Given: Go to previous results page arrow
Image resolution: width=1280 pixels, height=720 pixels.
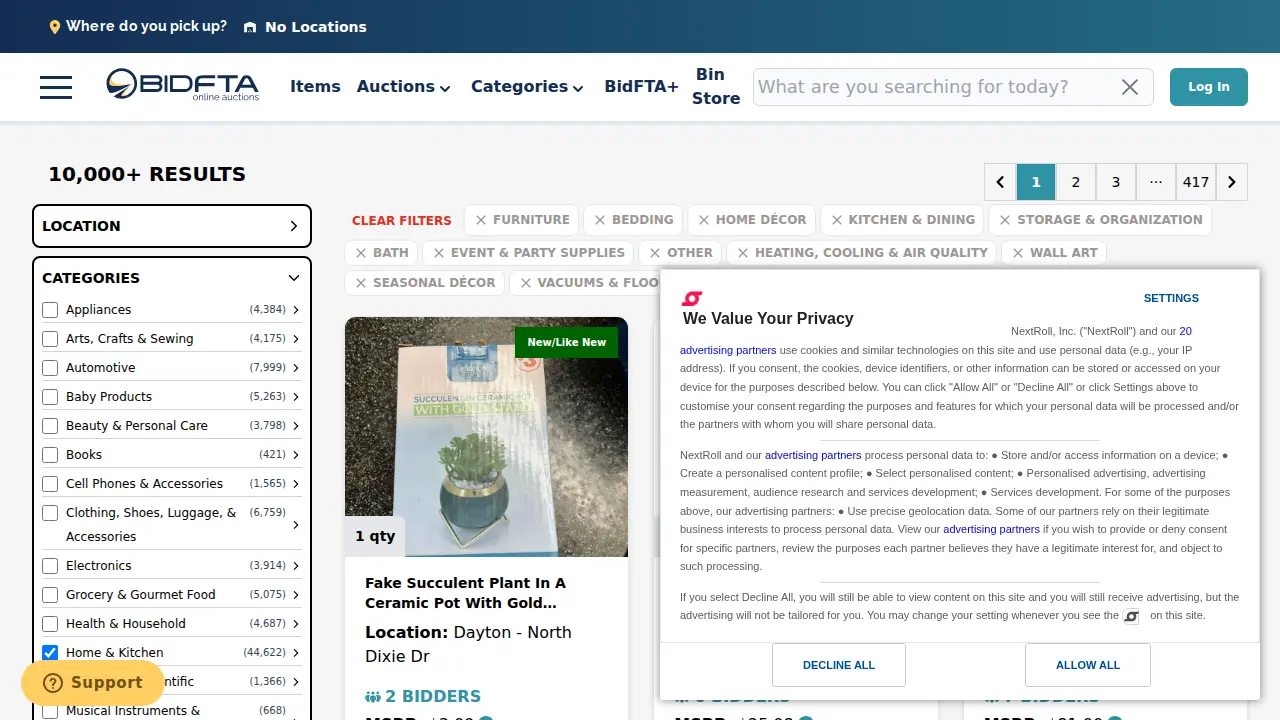Looking at the screenshot, I should pos(1000,182).
